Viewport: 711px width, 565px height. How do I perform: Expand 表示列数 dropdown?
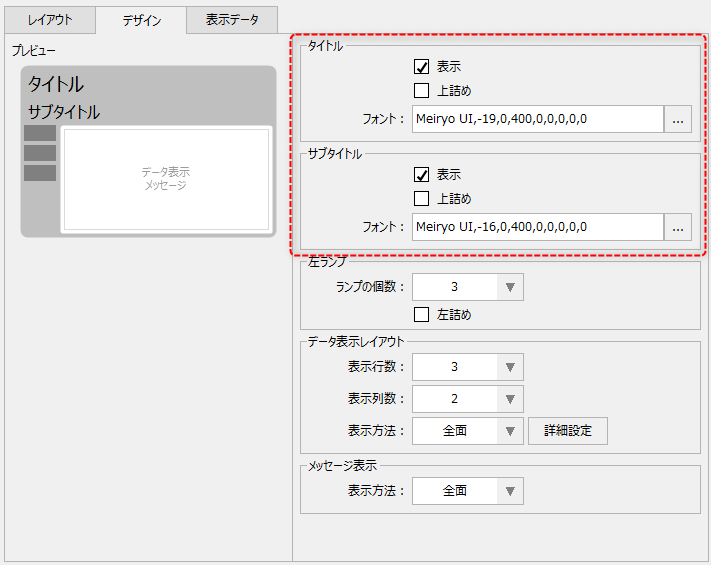click(510, 399)
